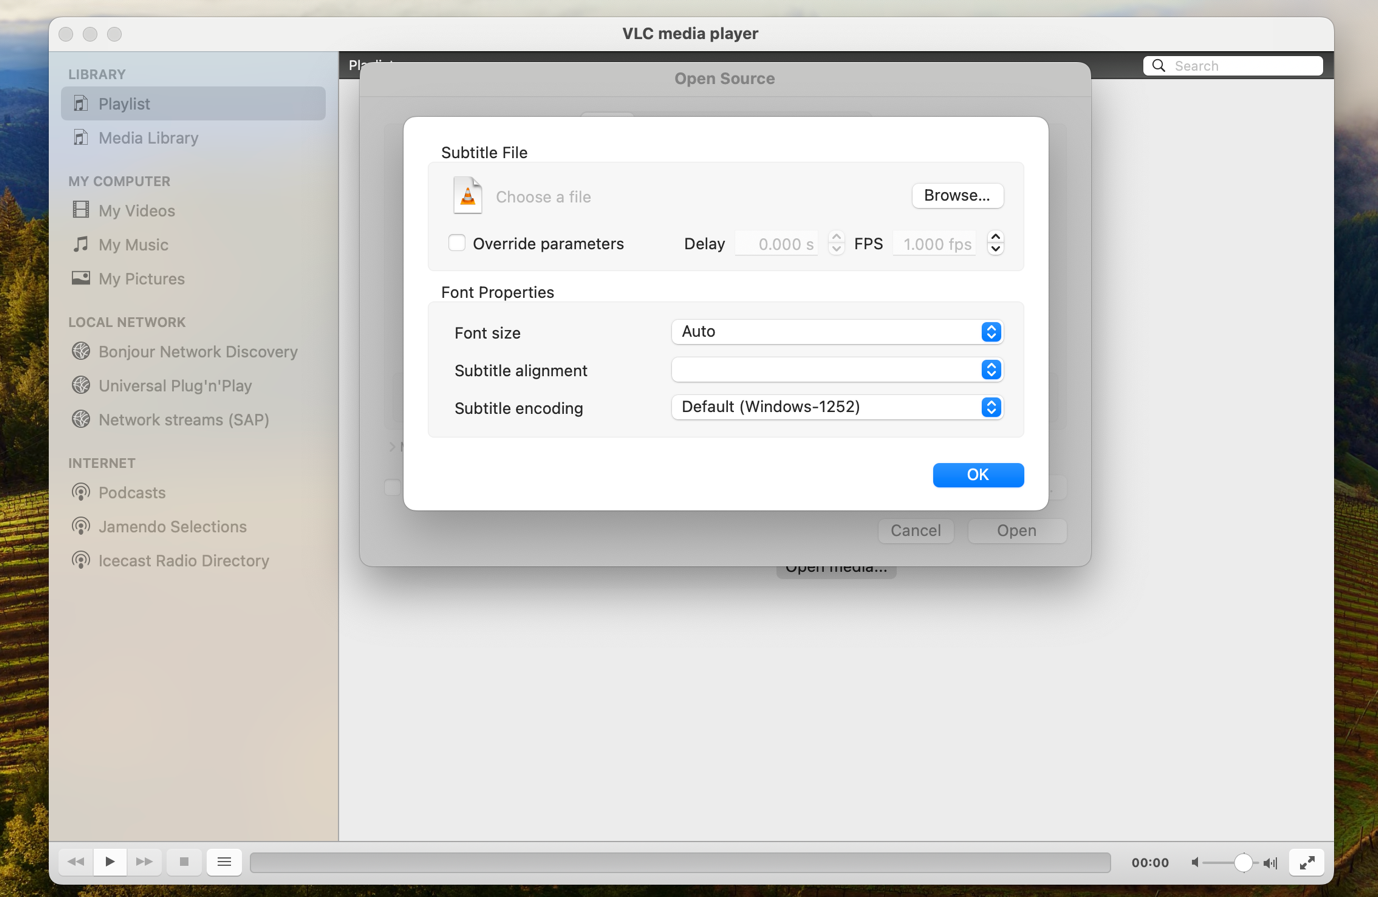Enter fullscreen with the expand icon
Viewport: 1378px width, 897px height.
coord(1307,862)
